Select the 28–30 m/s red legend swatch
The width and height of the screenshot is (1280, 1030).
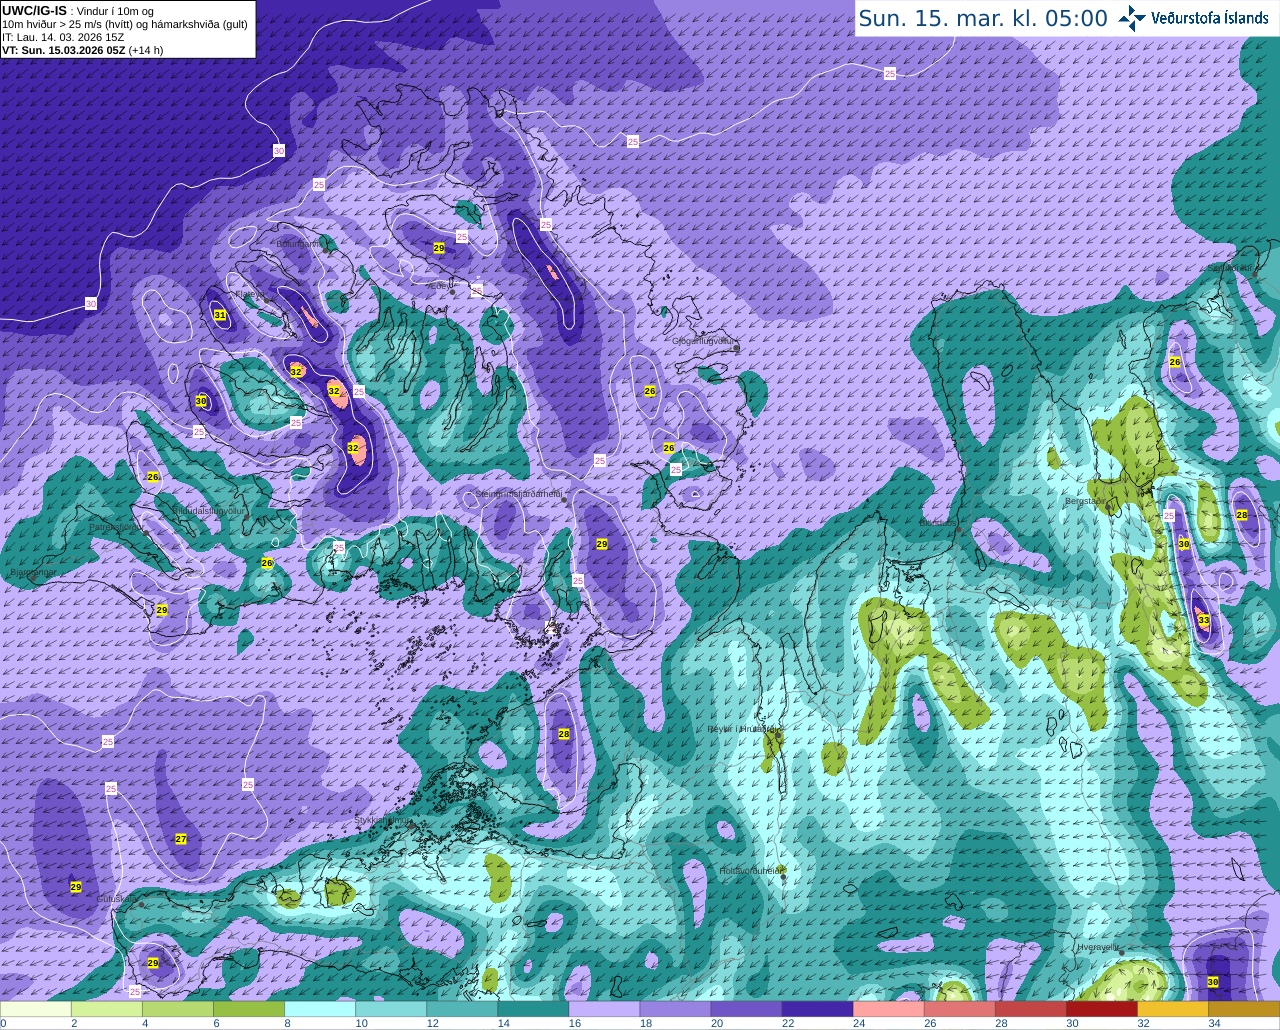pyautogui.click(x=1031, y=1009)
